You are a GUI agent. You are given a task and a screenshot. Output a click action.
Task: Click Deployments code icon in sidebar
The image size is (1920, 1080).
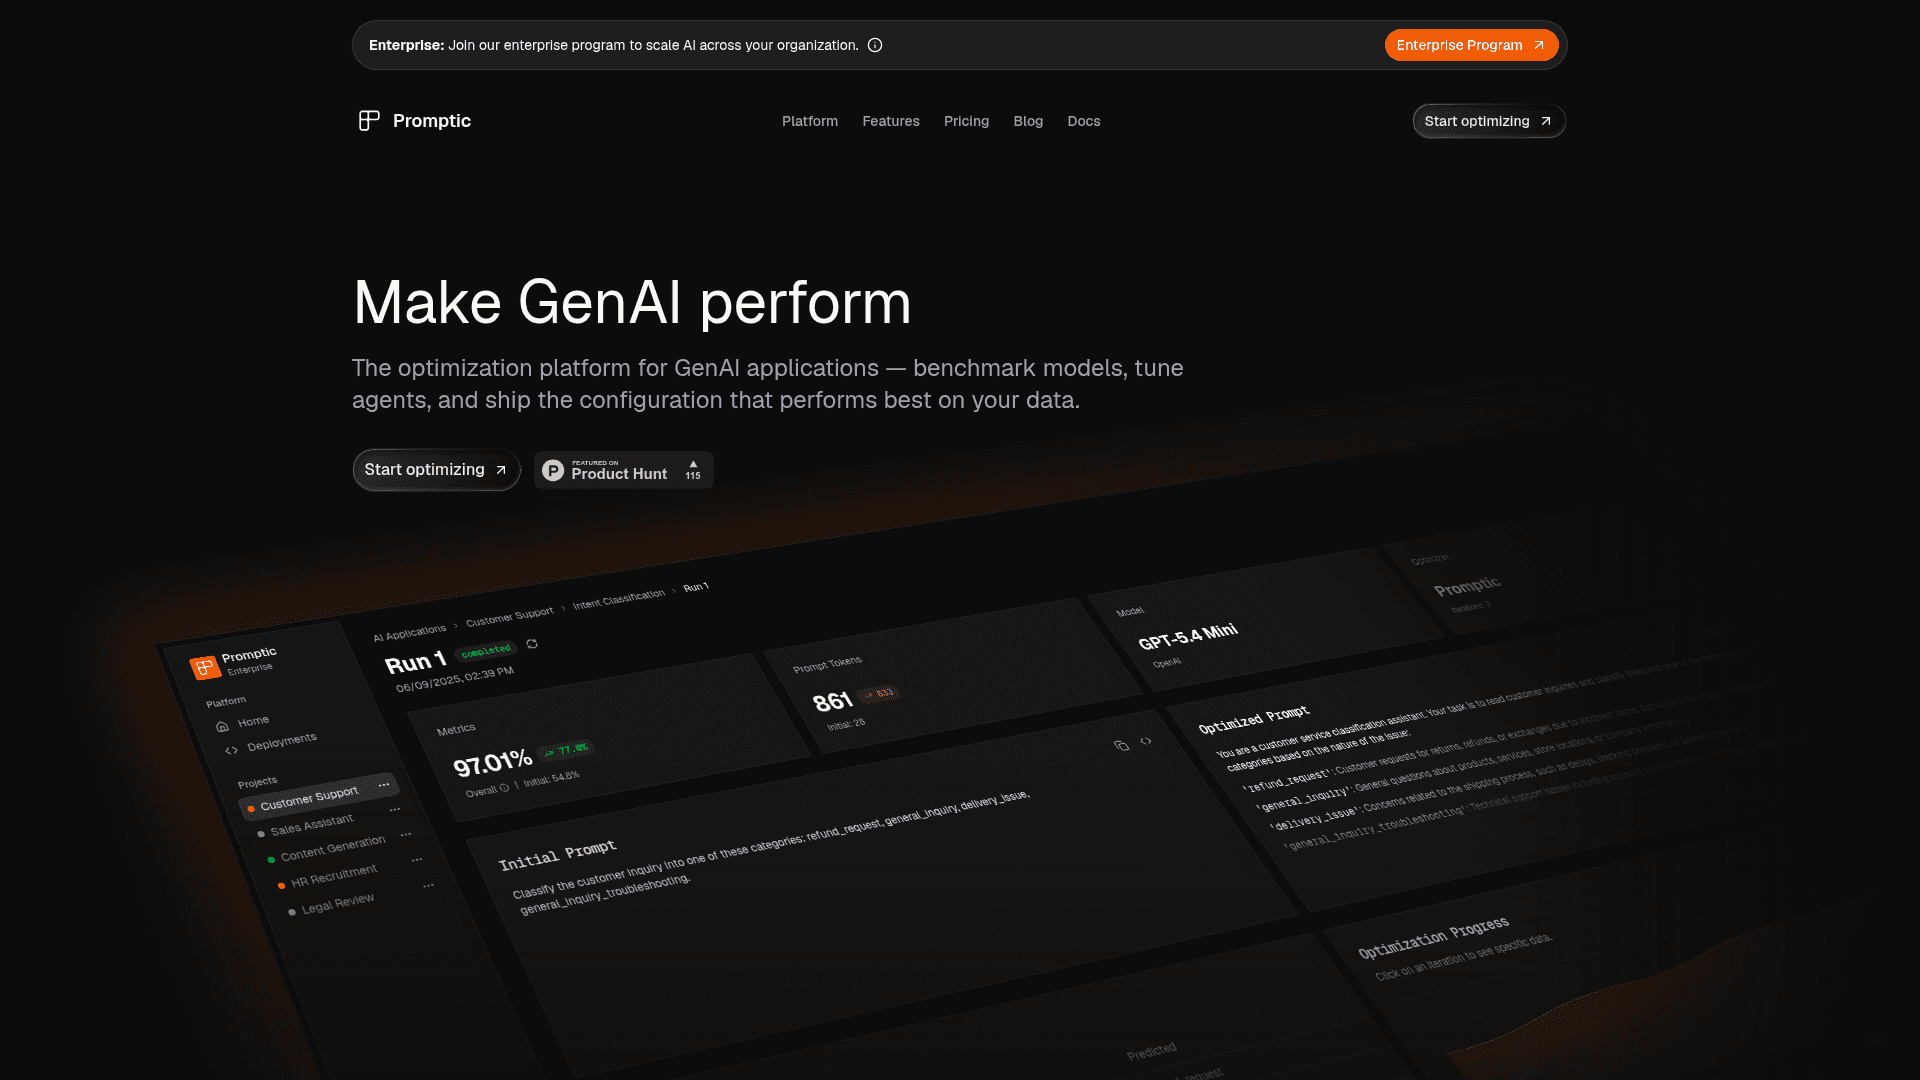pos(231,750)
